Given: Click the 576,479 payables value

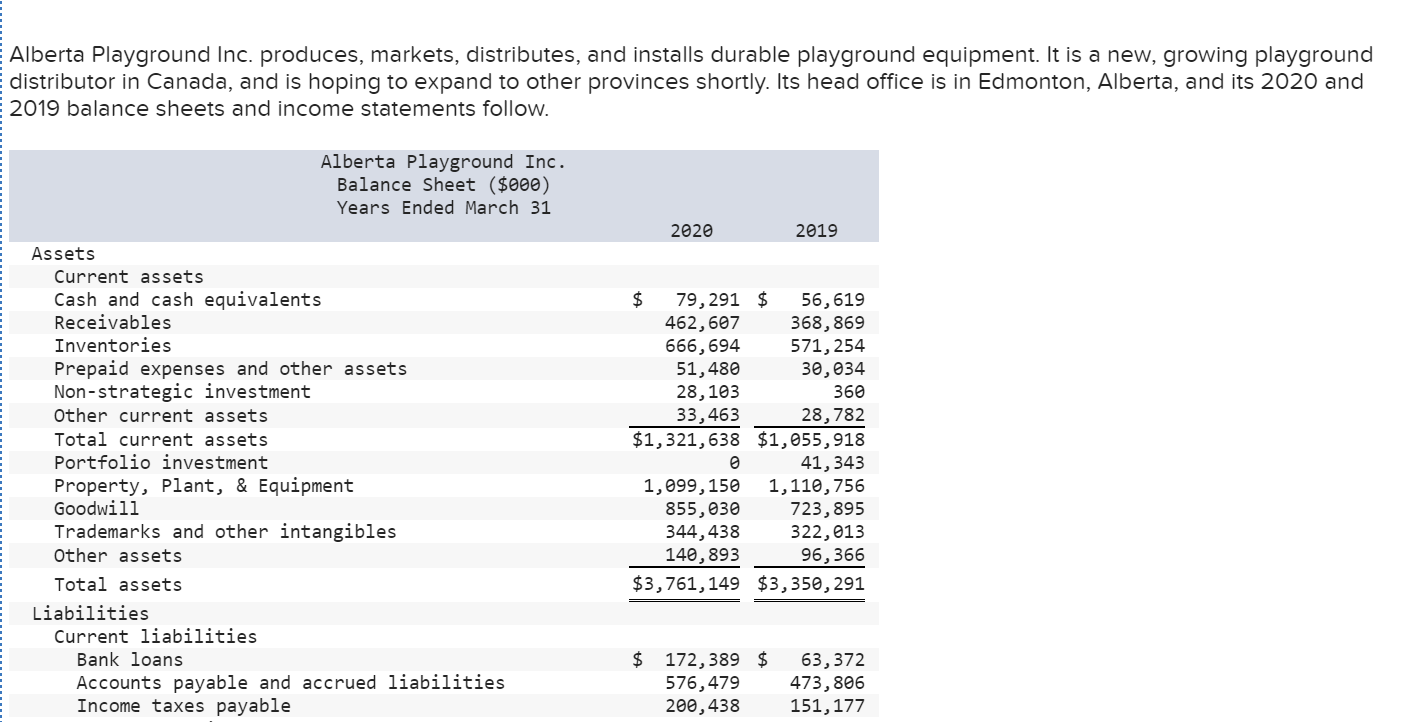Looking at the screenshot, I should pos(703,683).
